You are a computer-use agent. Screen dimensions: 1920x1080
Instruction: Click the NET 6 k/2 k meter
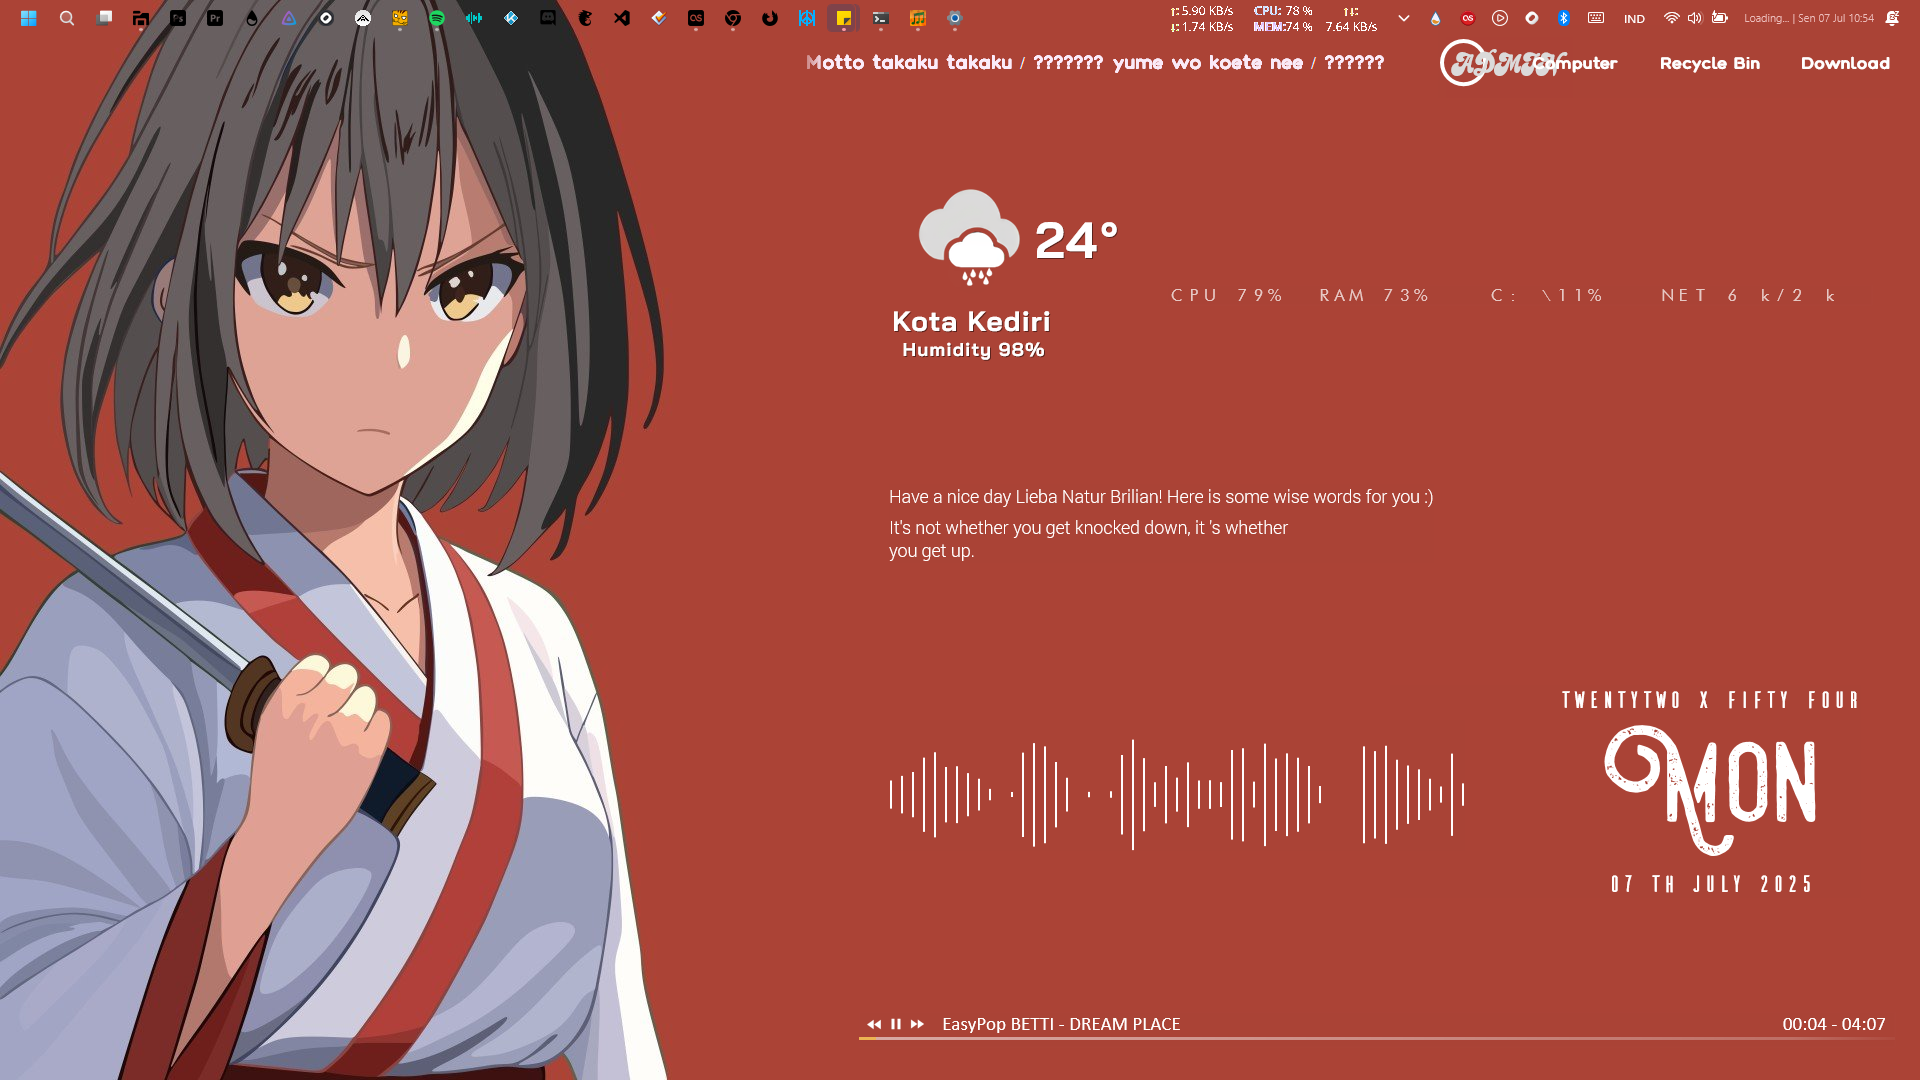tap(1748, 295)
